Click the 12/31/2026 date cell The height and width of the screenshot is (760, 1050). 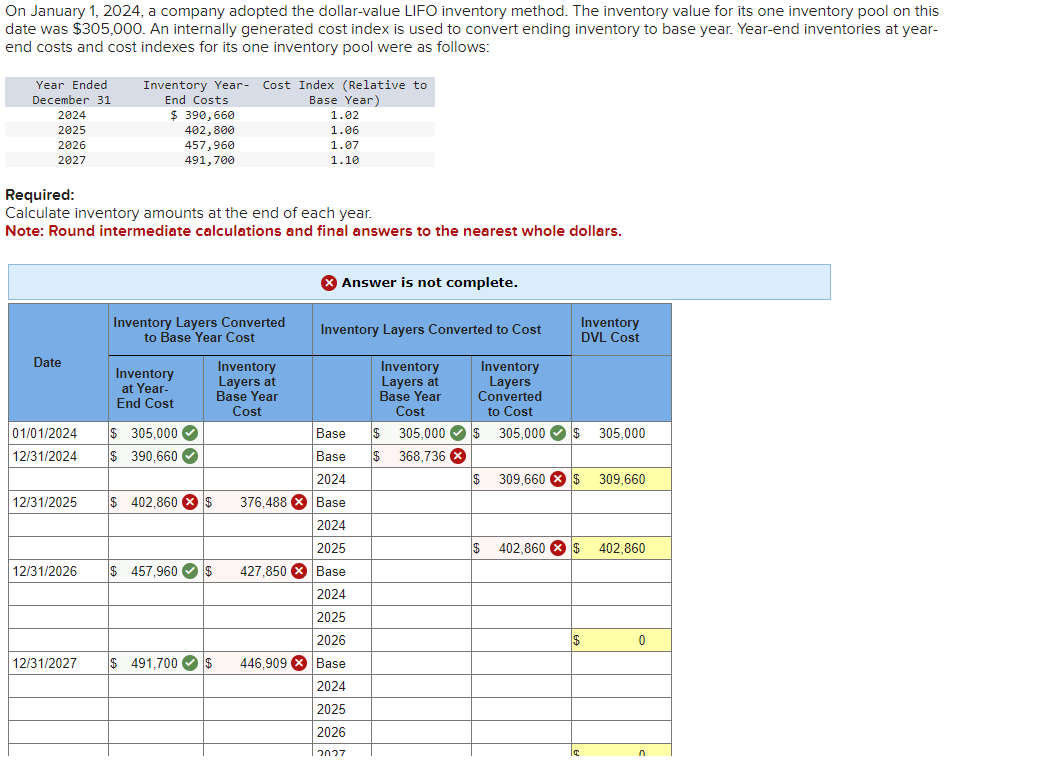coord(58,571)
